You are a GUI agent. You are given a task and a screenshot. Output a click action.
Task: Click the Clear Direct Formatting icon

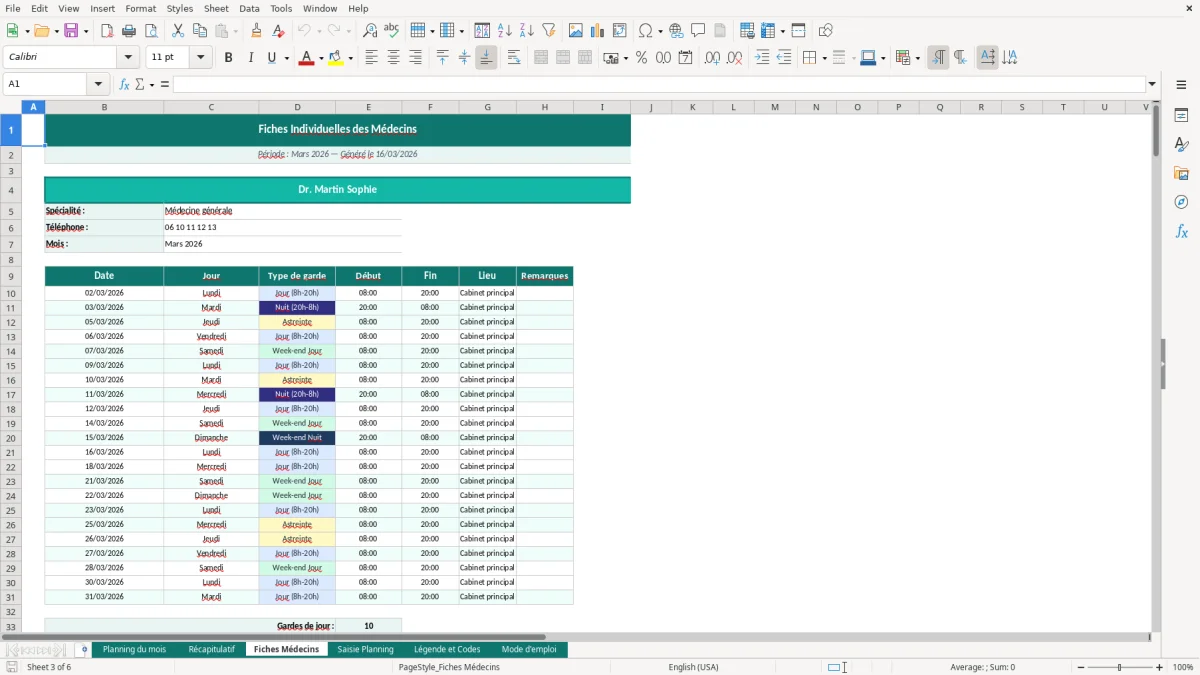(x=278, y=31)
